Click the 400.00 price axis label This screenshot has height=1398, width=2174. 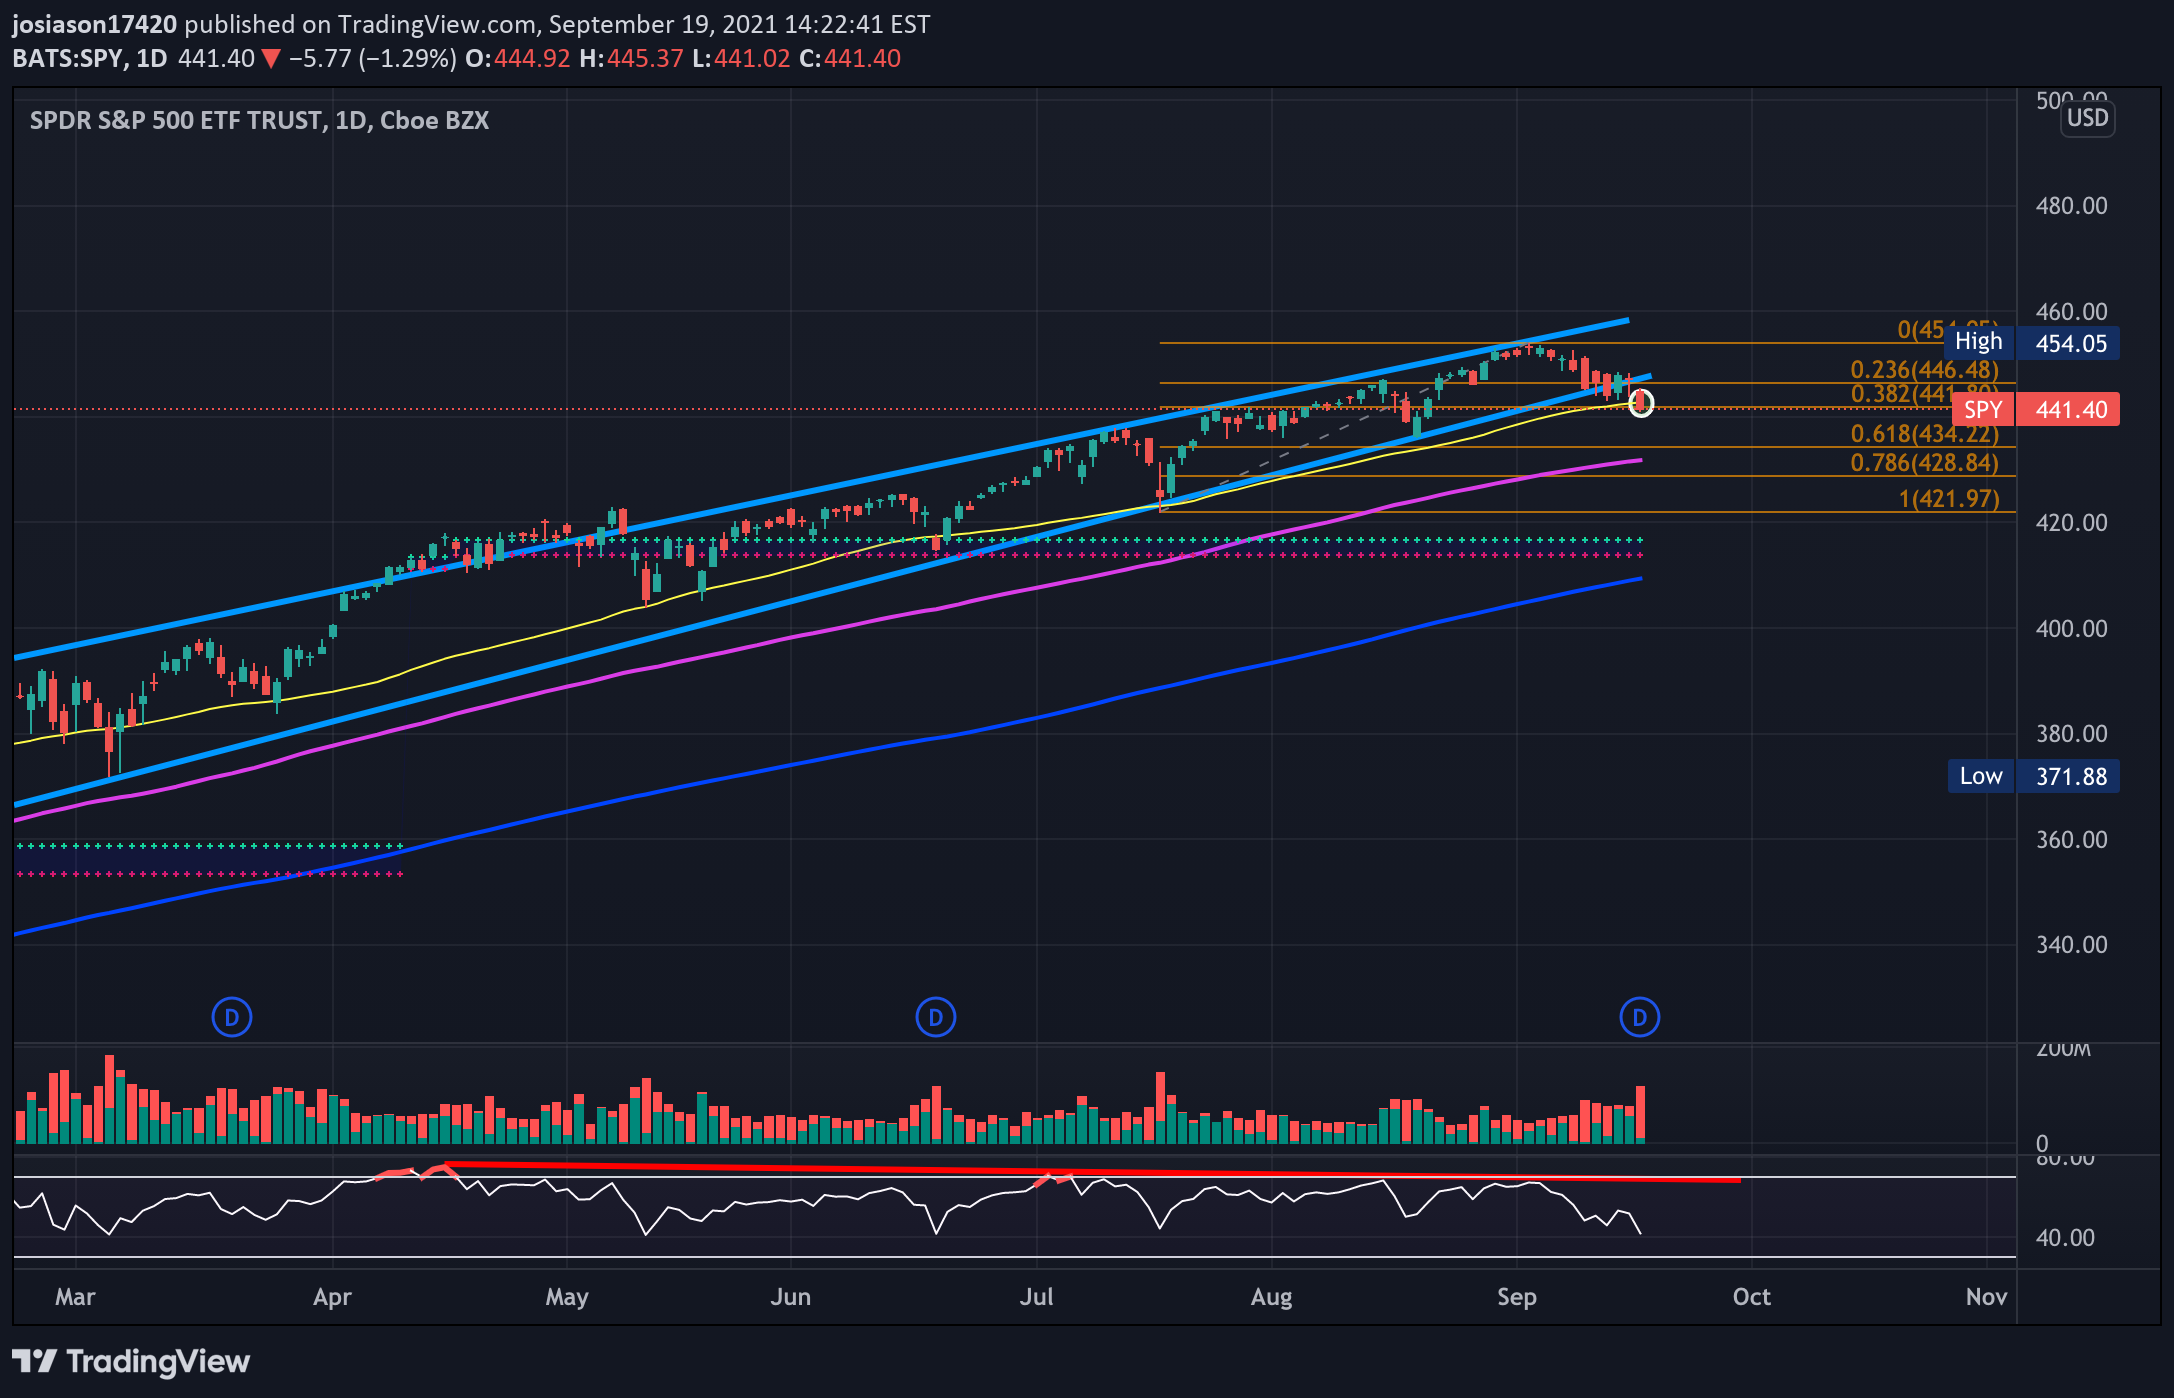tap(2072, 628)
